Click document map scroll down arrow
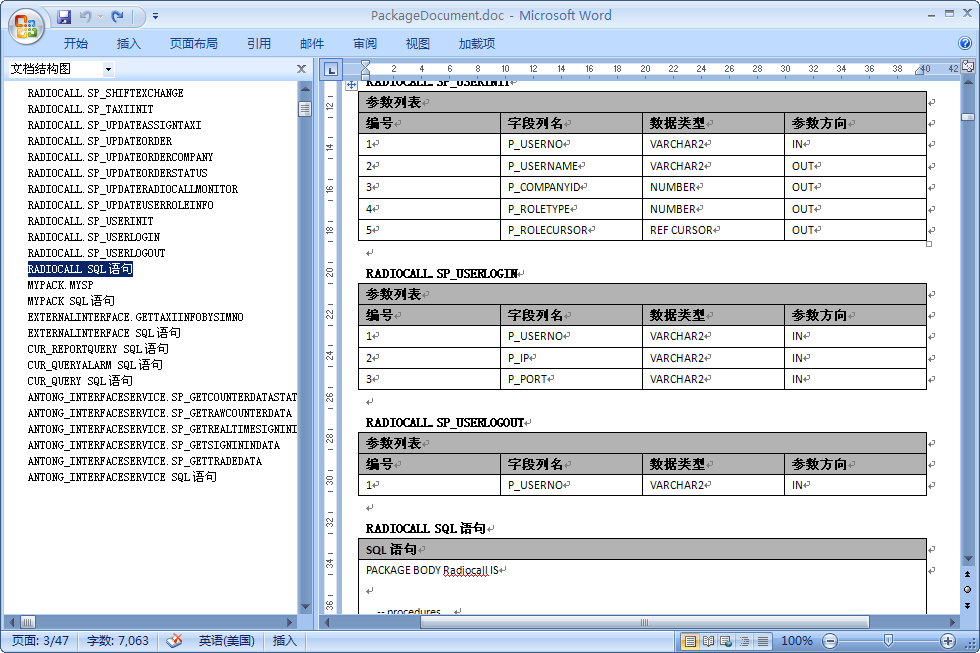 305,607
